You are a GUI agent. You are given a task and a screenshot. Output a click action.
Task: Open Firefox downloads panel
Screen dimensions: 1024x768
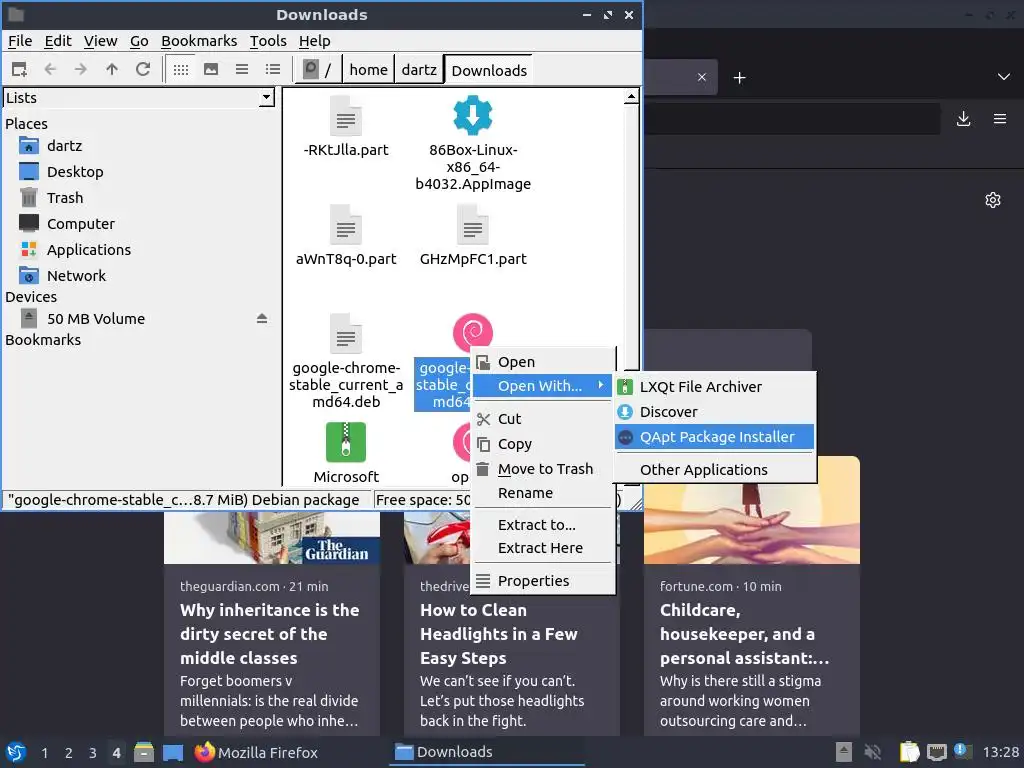click(x=963, y=119)
